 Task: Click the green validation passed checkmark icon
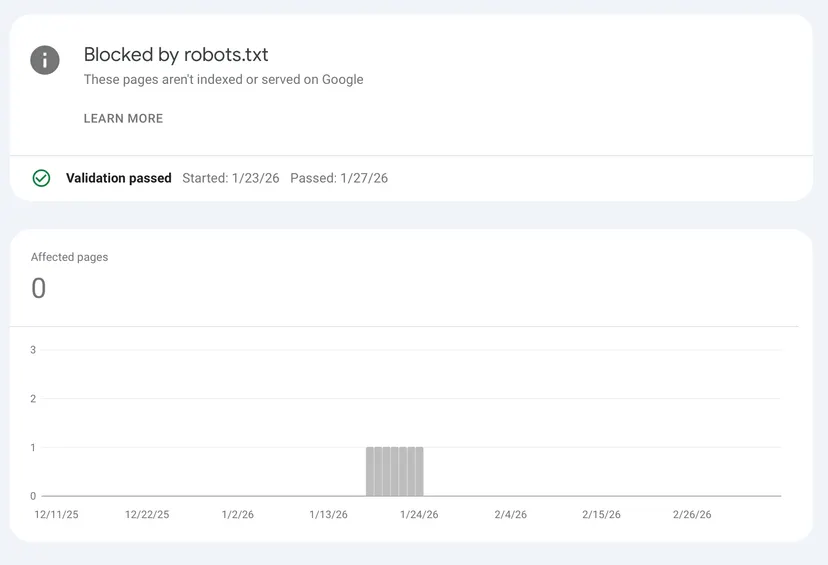click(41, 178)
